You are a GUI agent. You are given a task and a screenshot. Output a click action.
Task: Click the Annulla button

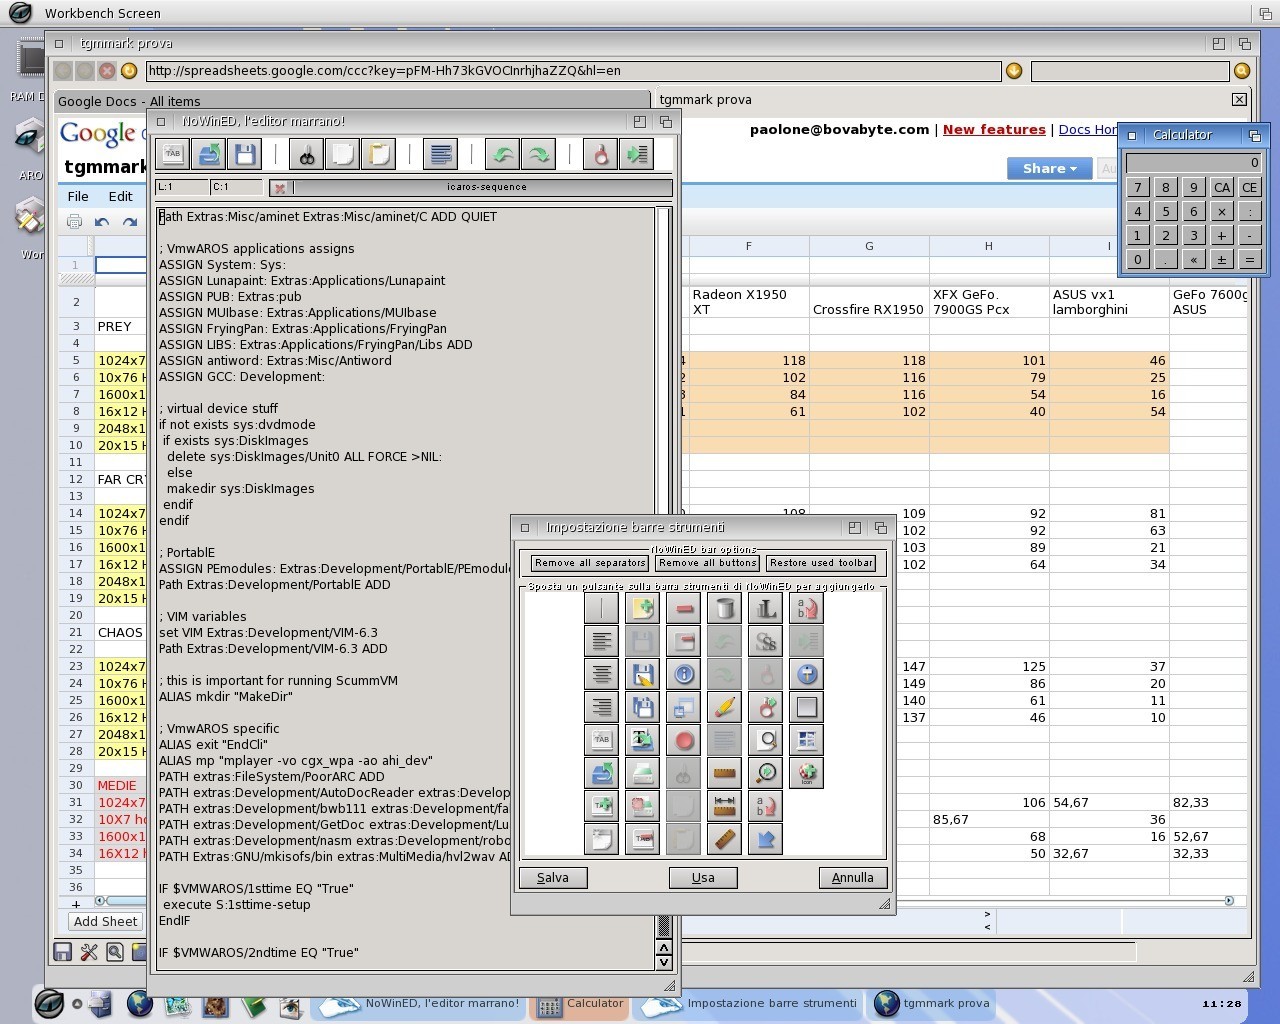(853, 878)
